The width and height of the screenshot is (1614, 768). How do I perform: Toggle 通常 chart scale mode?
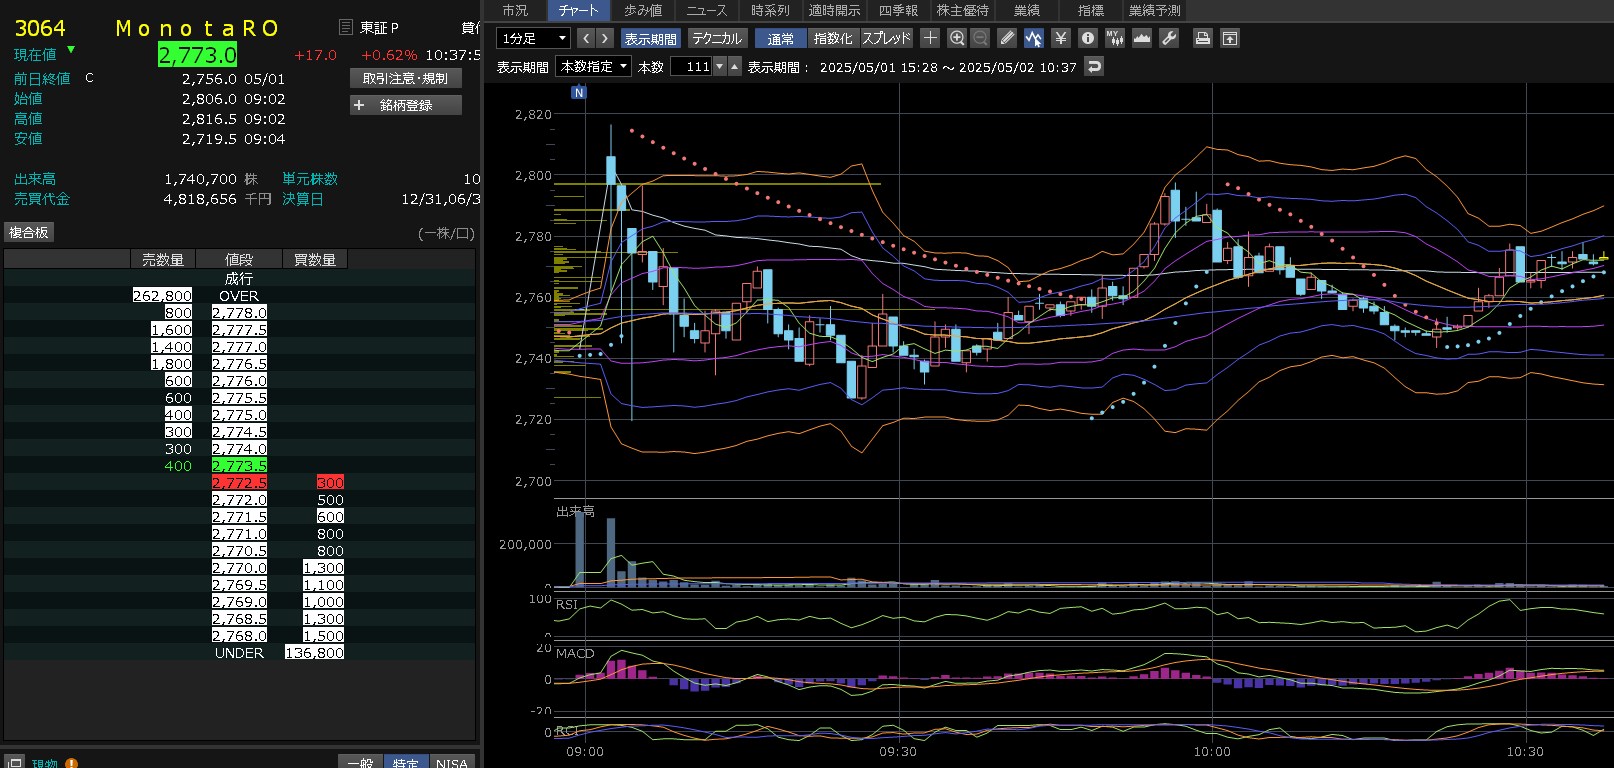781,38
